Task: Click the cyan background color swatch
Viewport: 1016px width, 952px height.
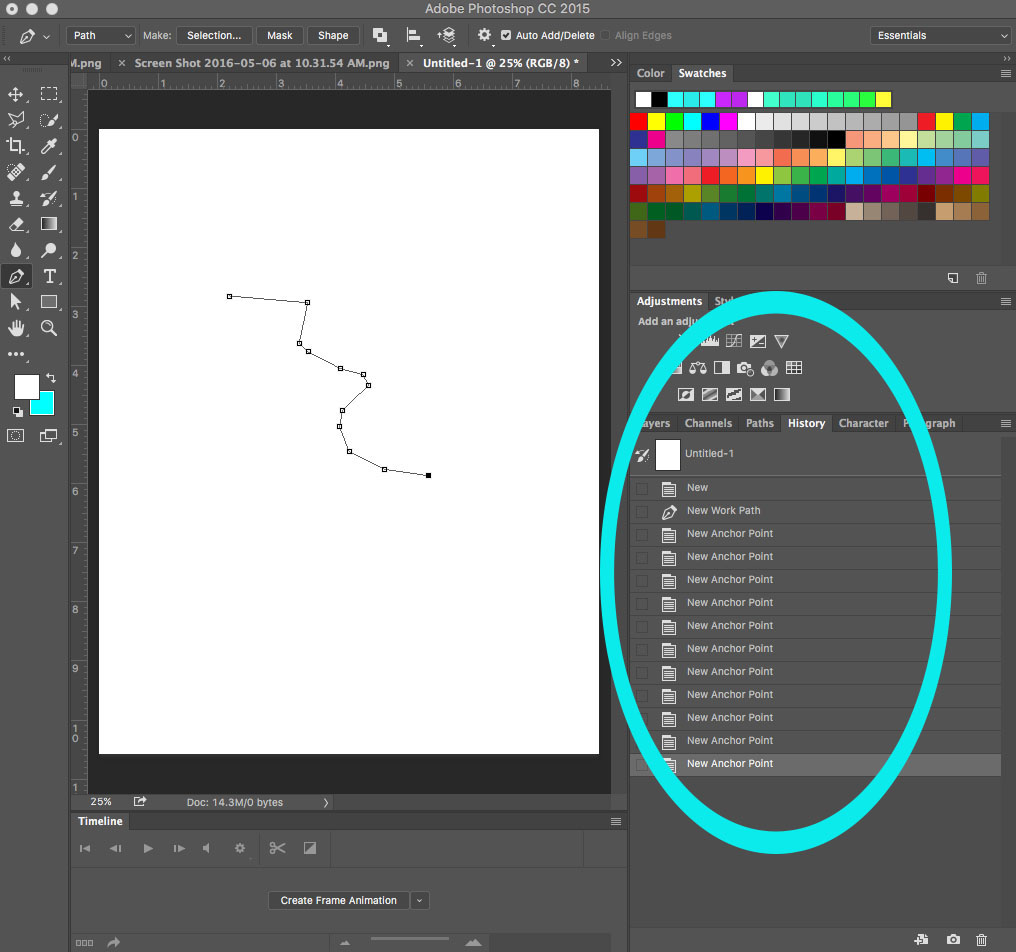Action: pos(44,404)
